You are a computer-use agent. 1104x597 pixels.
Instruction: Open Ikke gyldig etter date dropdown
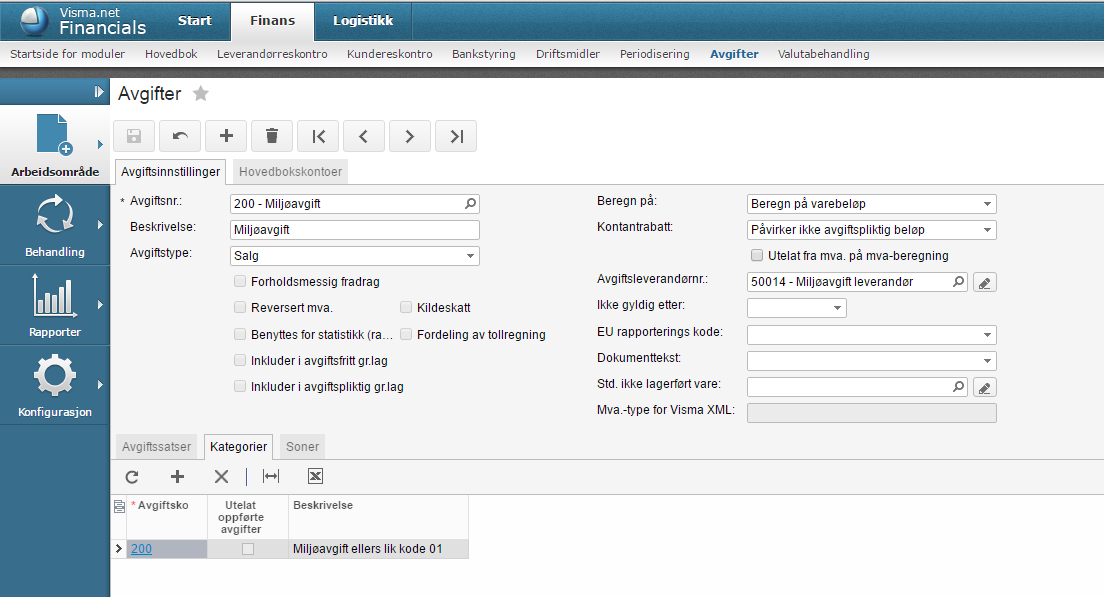(837, 308)
